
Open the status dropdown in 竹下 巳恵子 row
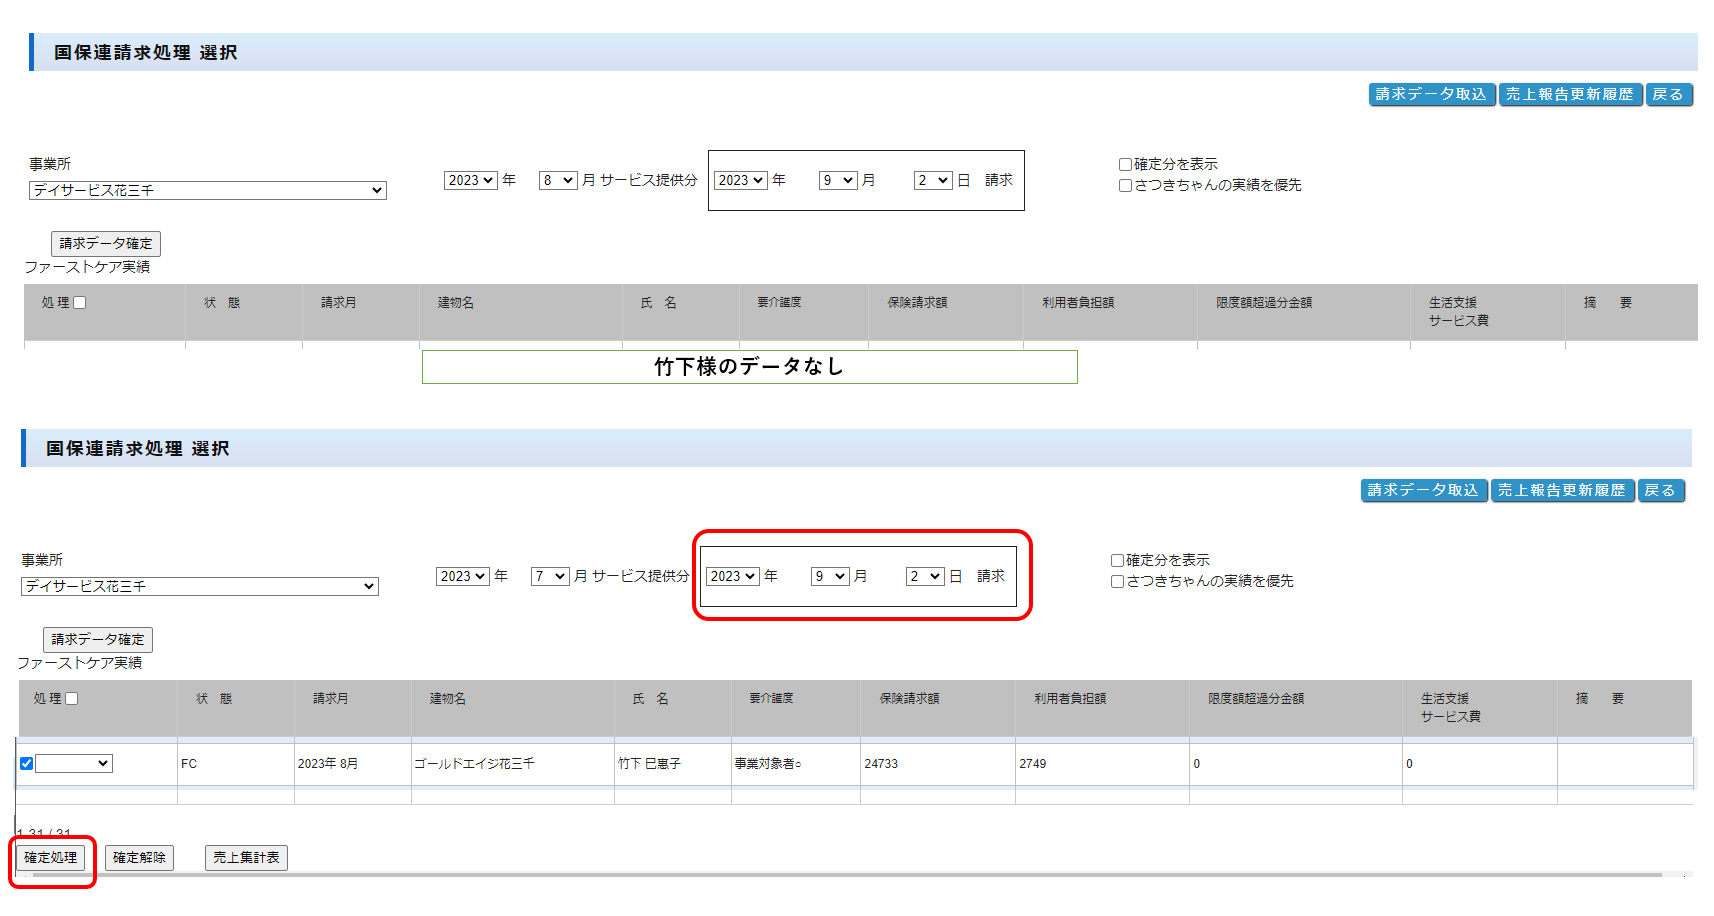[x=74, y=764]
